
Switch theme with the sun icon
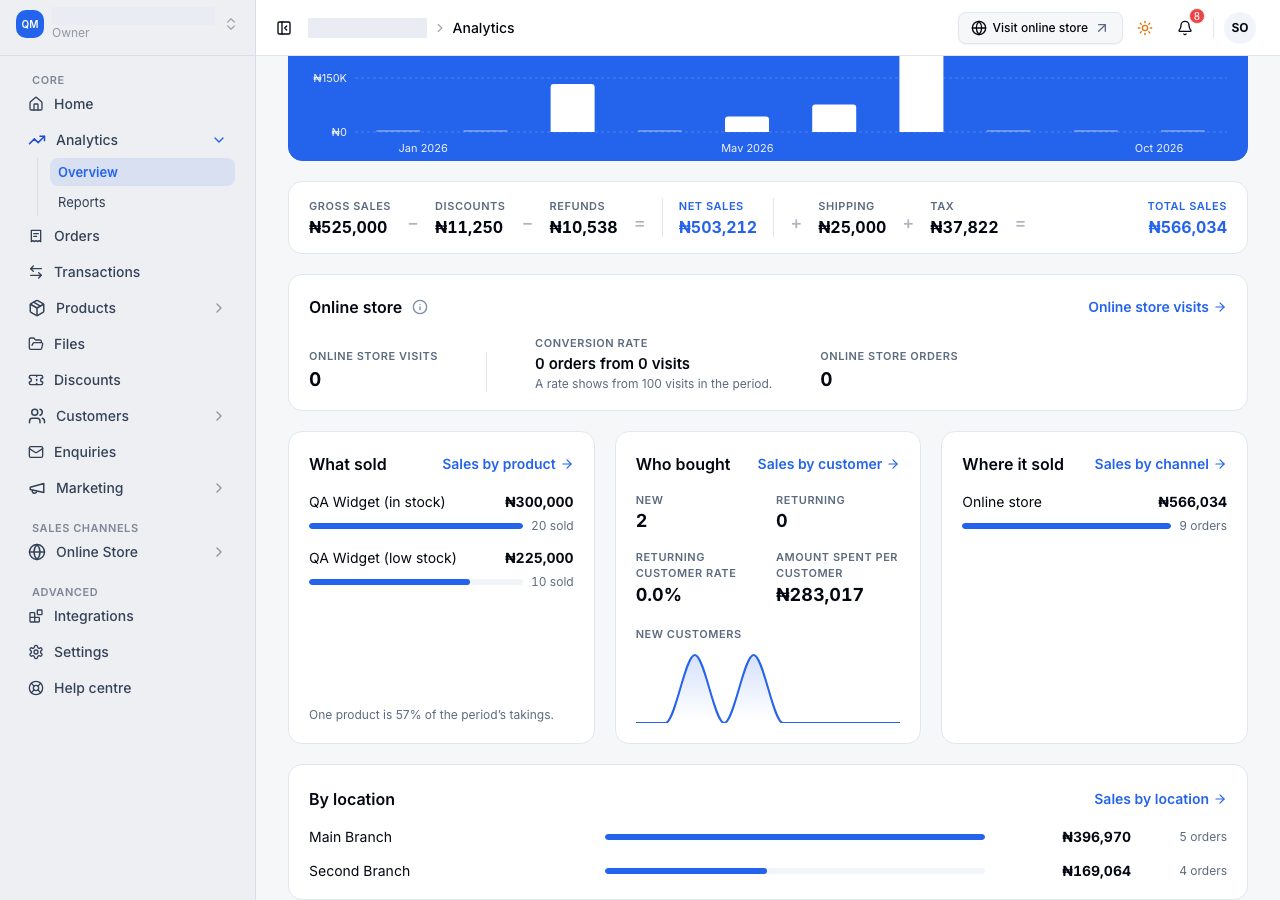(x=1145, y=28)
